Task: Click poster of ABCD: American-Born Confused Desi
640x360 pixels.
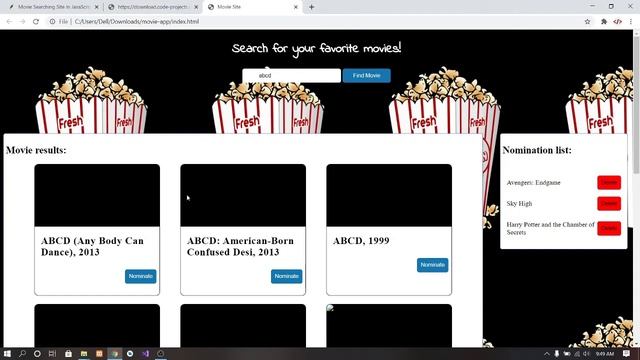Action: coord(243,196)
